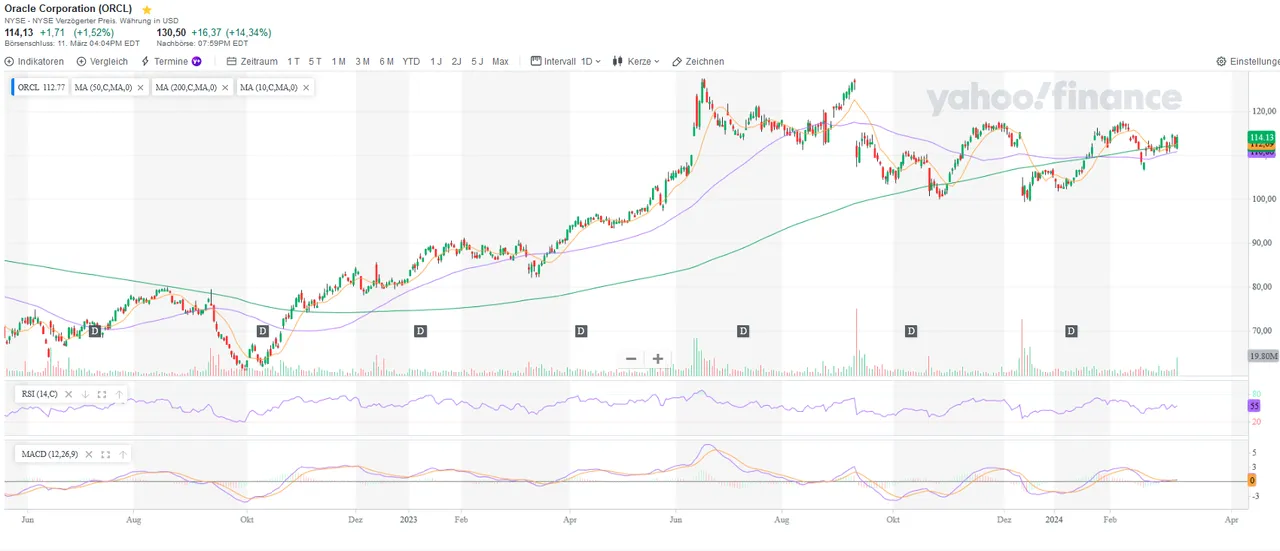Viewport: 1280px width, 551px height.
Task: Close the RSI (14,C) panel
Action: pos(69,394)
